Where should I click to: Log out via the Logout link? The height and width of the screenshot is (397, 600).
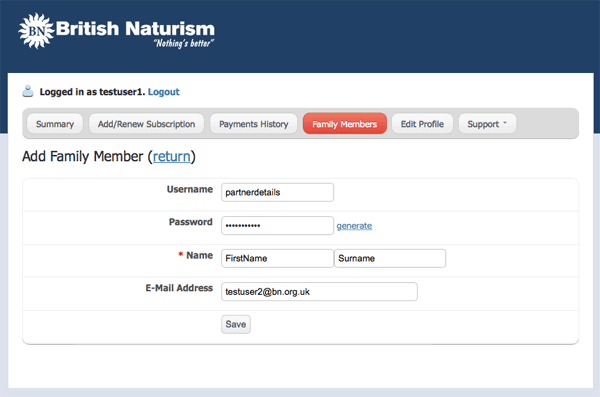point(163,92)
